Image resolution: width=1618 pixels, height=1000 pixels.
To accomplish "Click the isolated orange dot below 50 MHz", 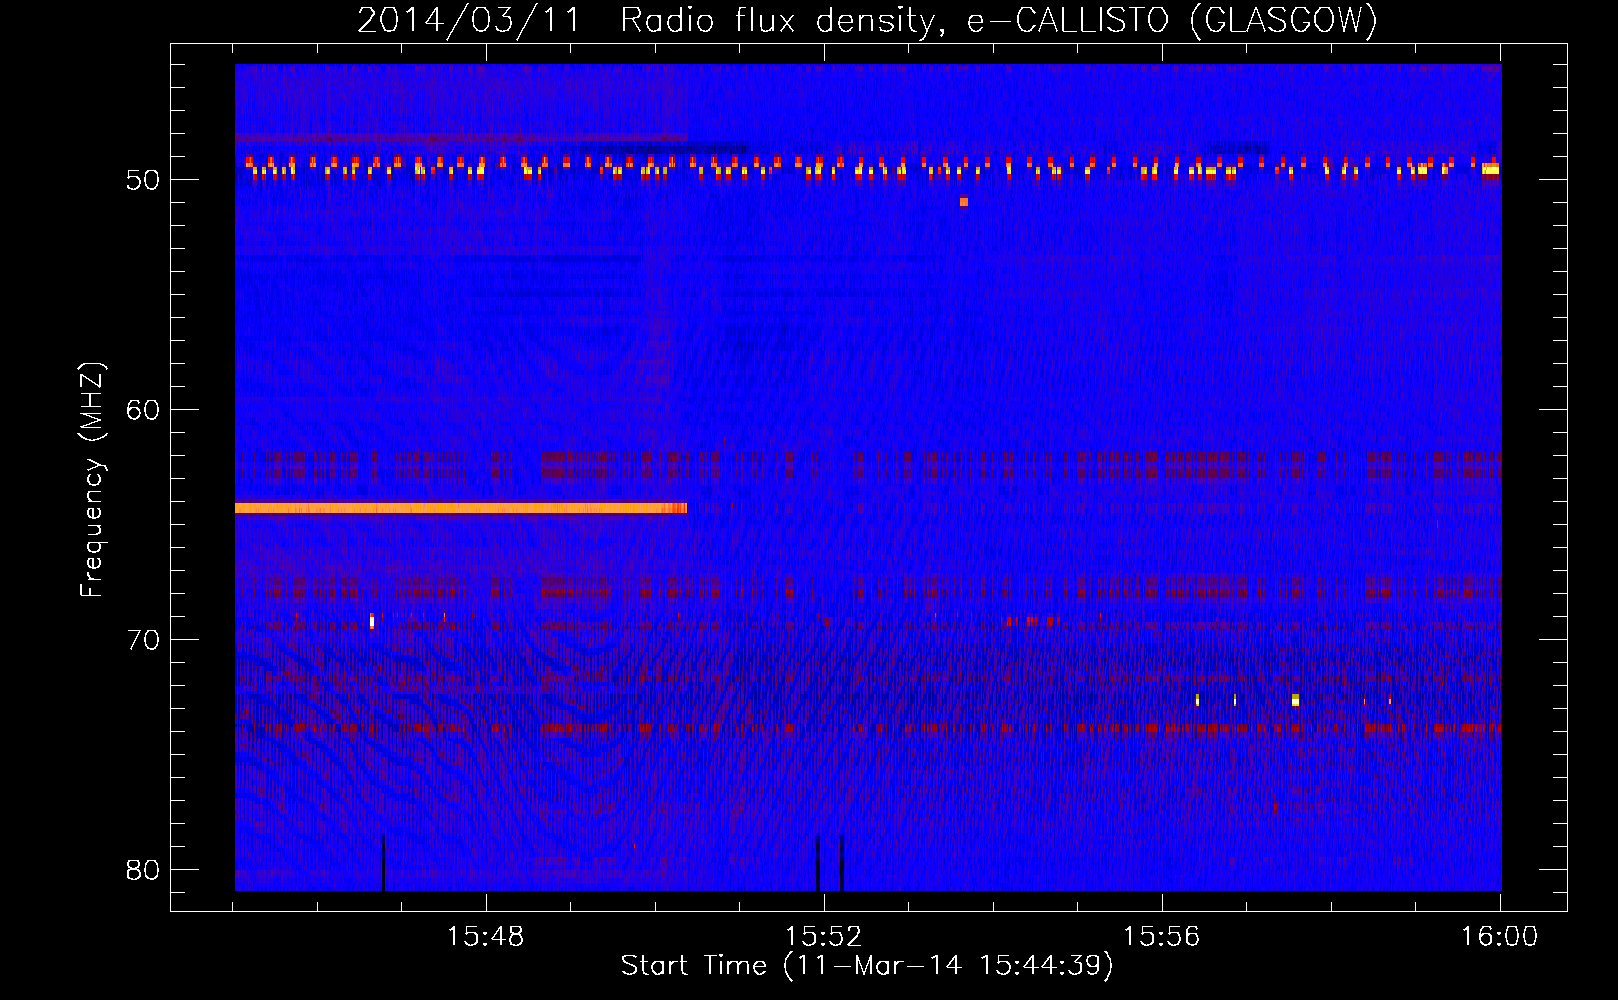I will pos(964,202).
